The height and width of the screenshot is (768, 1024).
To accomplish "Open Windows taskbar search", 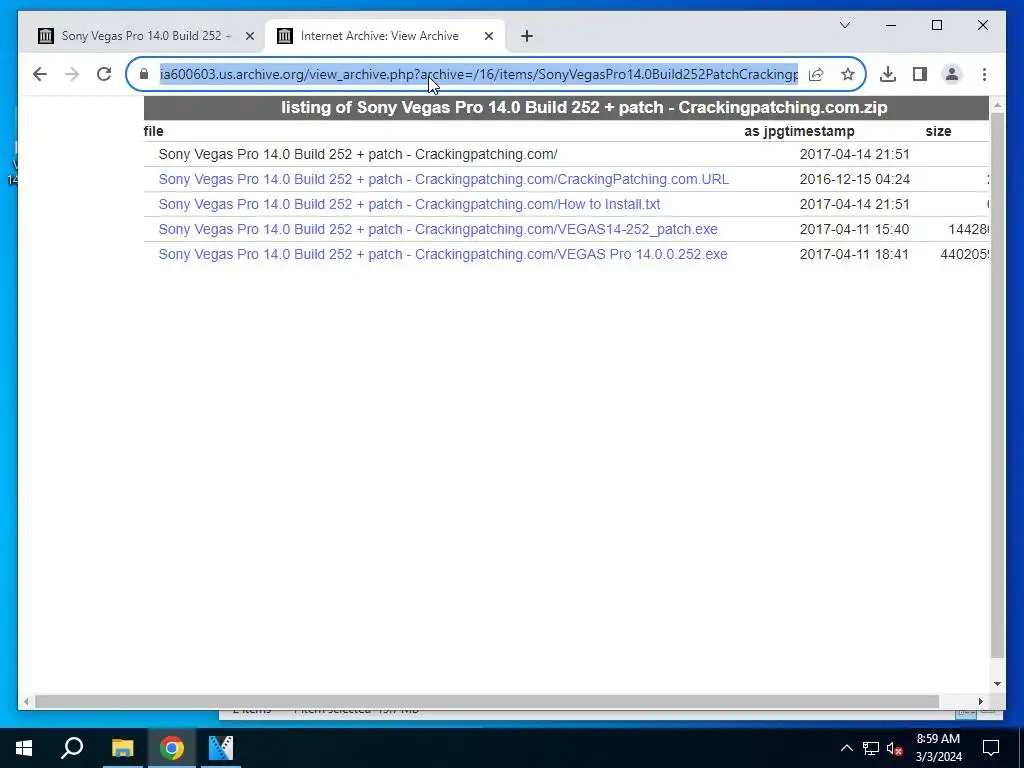I will point(72,748).
